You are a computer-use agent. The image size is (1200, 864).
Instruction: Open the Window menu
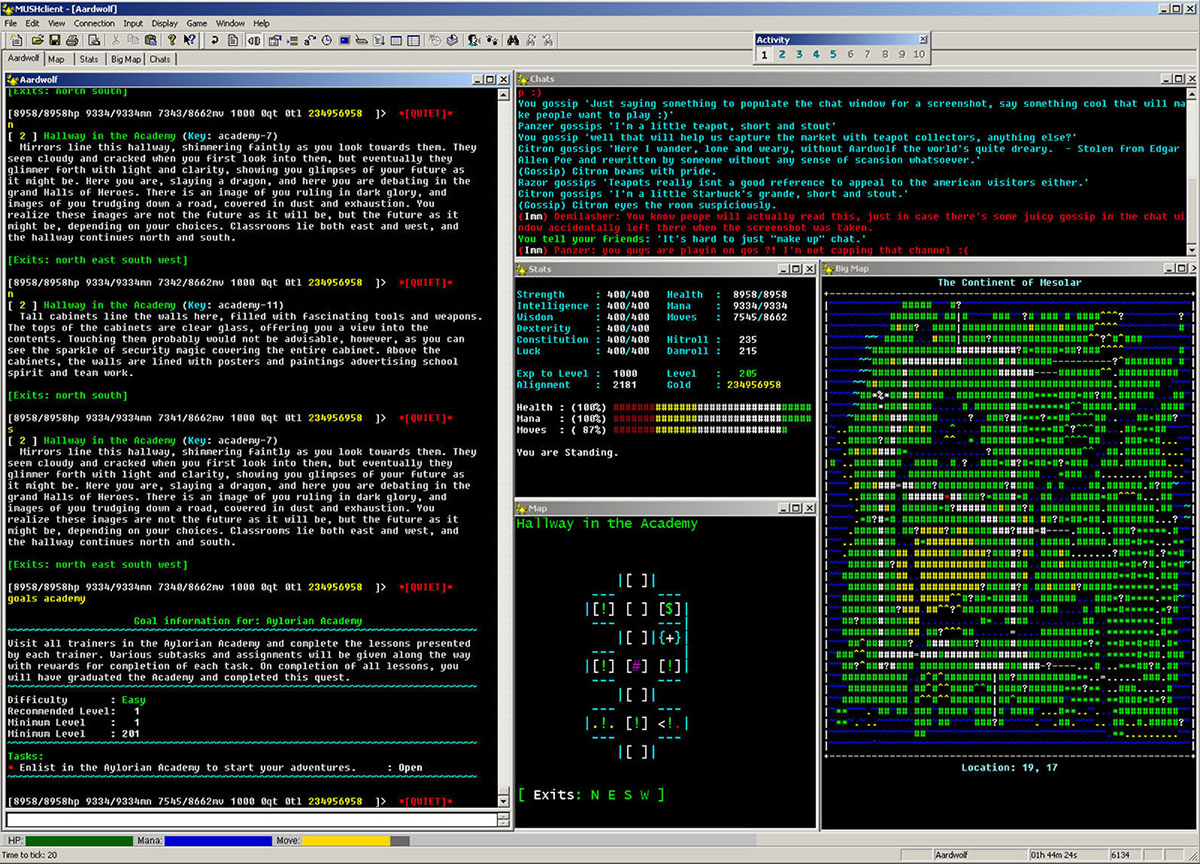pos(230,23)
